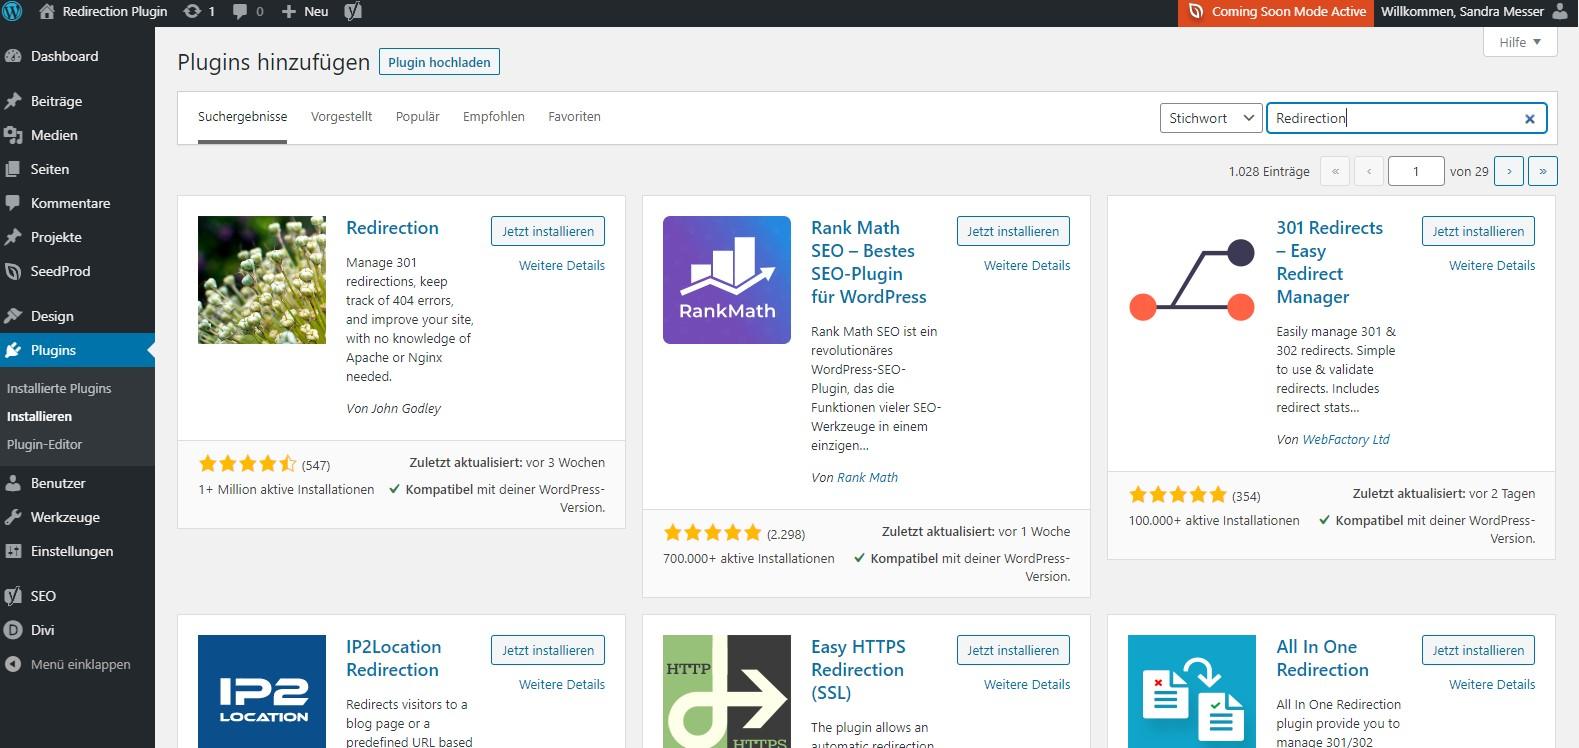This screenshot has width=1579, height=748.
Task: Click the Dashboard gauge icon
Action: 13,56
